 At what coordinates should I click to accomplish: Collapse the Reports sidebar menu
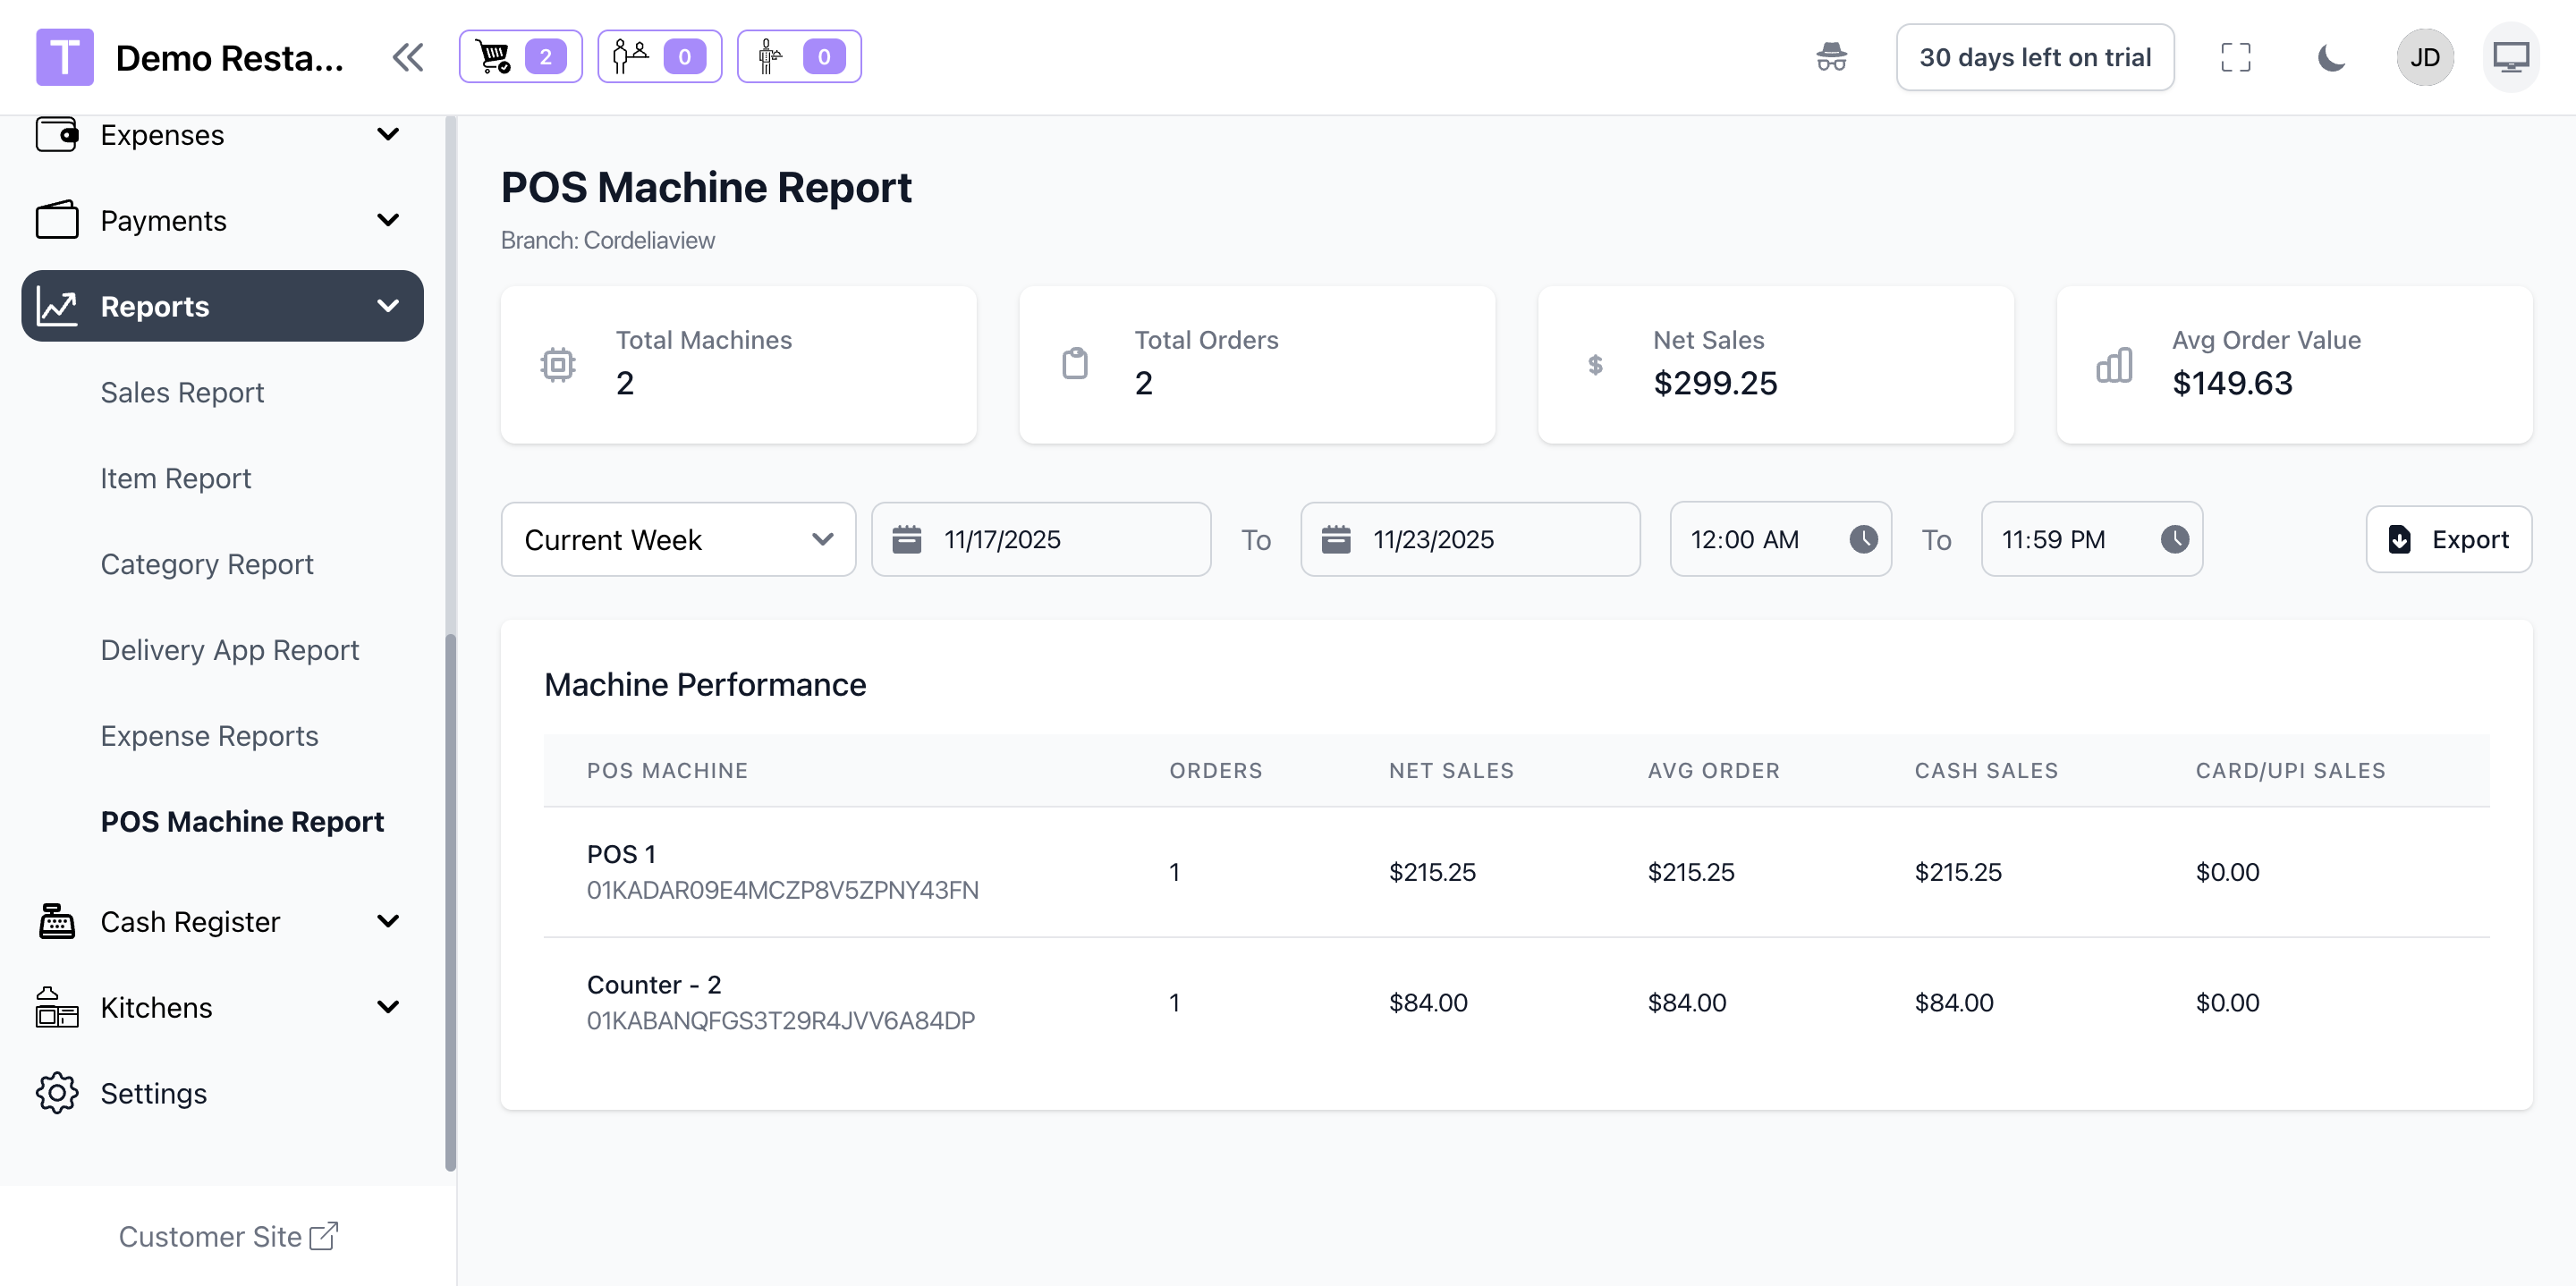coord(222,306)
